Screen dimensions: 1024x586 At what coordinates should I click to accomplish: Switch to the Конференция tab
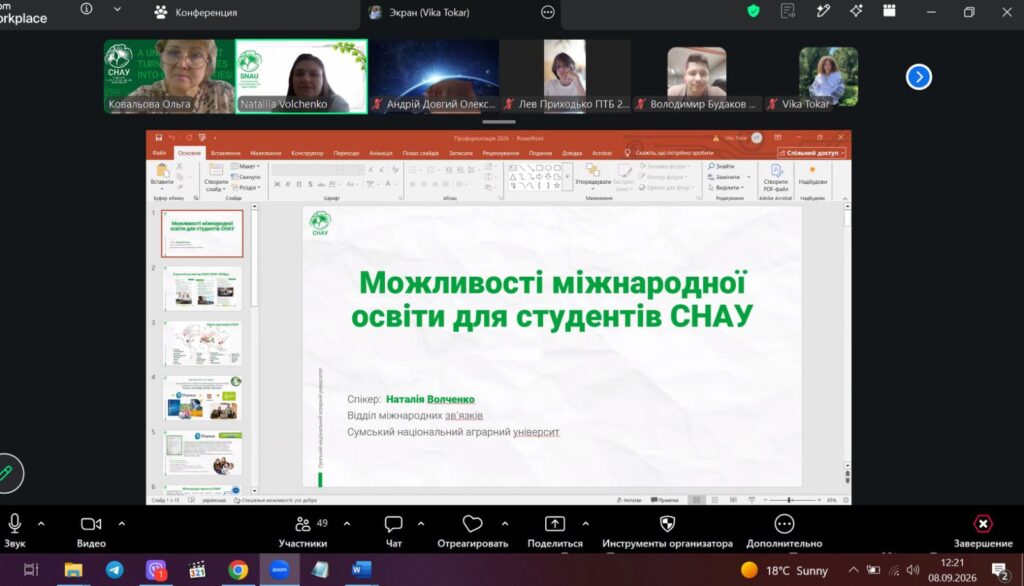195,12
